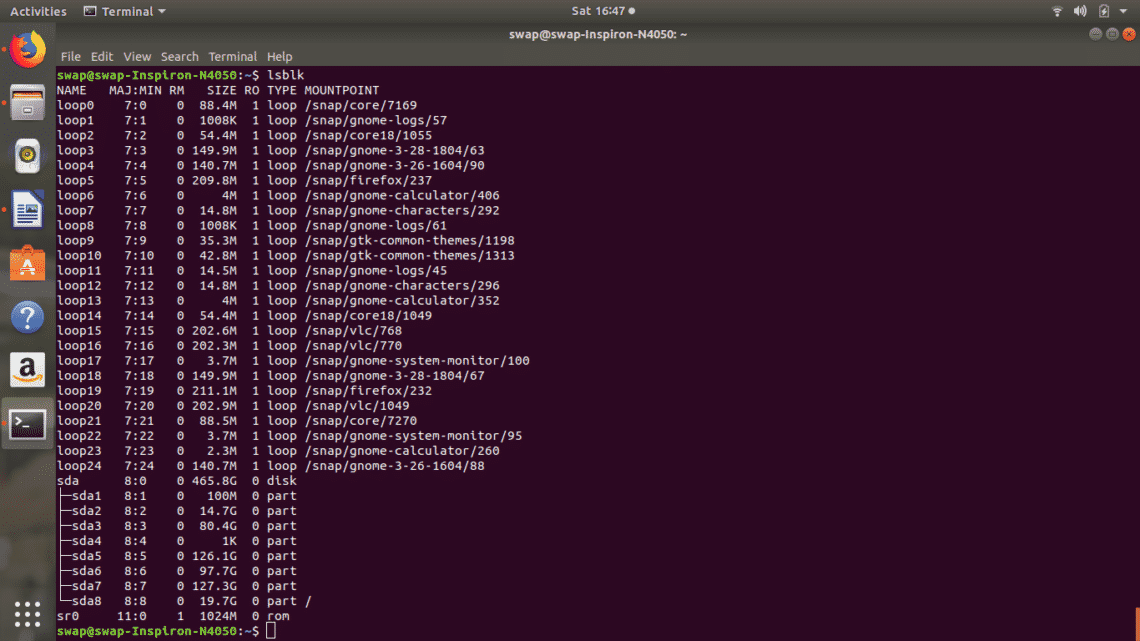Open the Terminal app menu dropdown in top bar
This screenshot has height=641, width=1140.
[125, 11]
